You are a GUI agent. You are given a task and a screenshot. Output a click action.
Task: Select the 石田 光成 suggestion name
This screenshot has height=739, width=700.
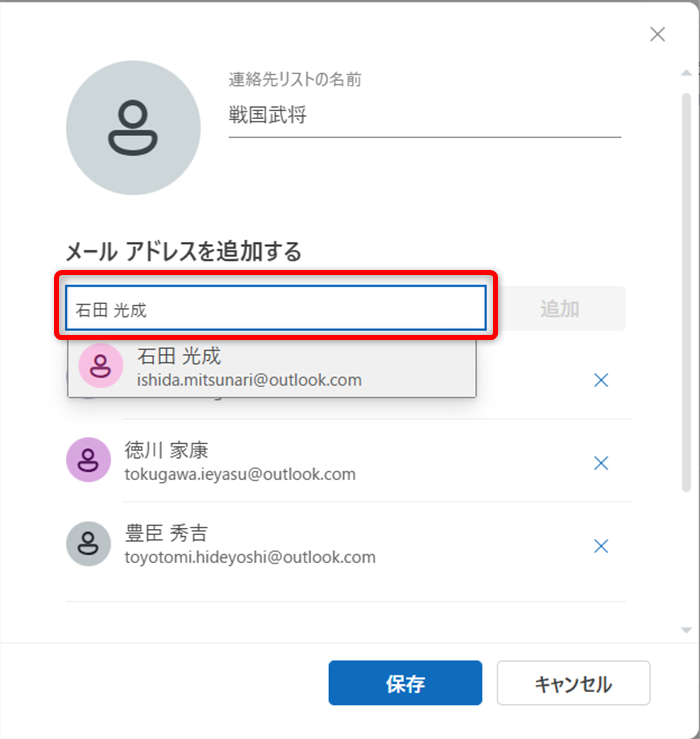click(179, 356)
